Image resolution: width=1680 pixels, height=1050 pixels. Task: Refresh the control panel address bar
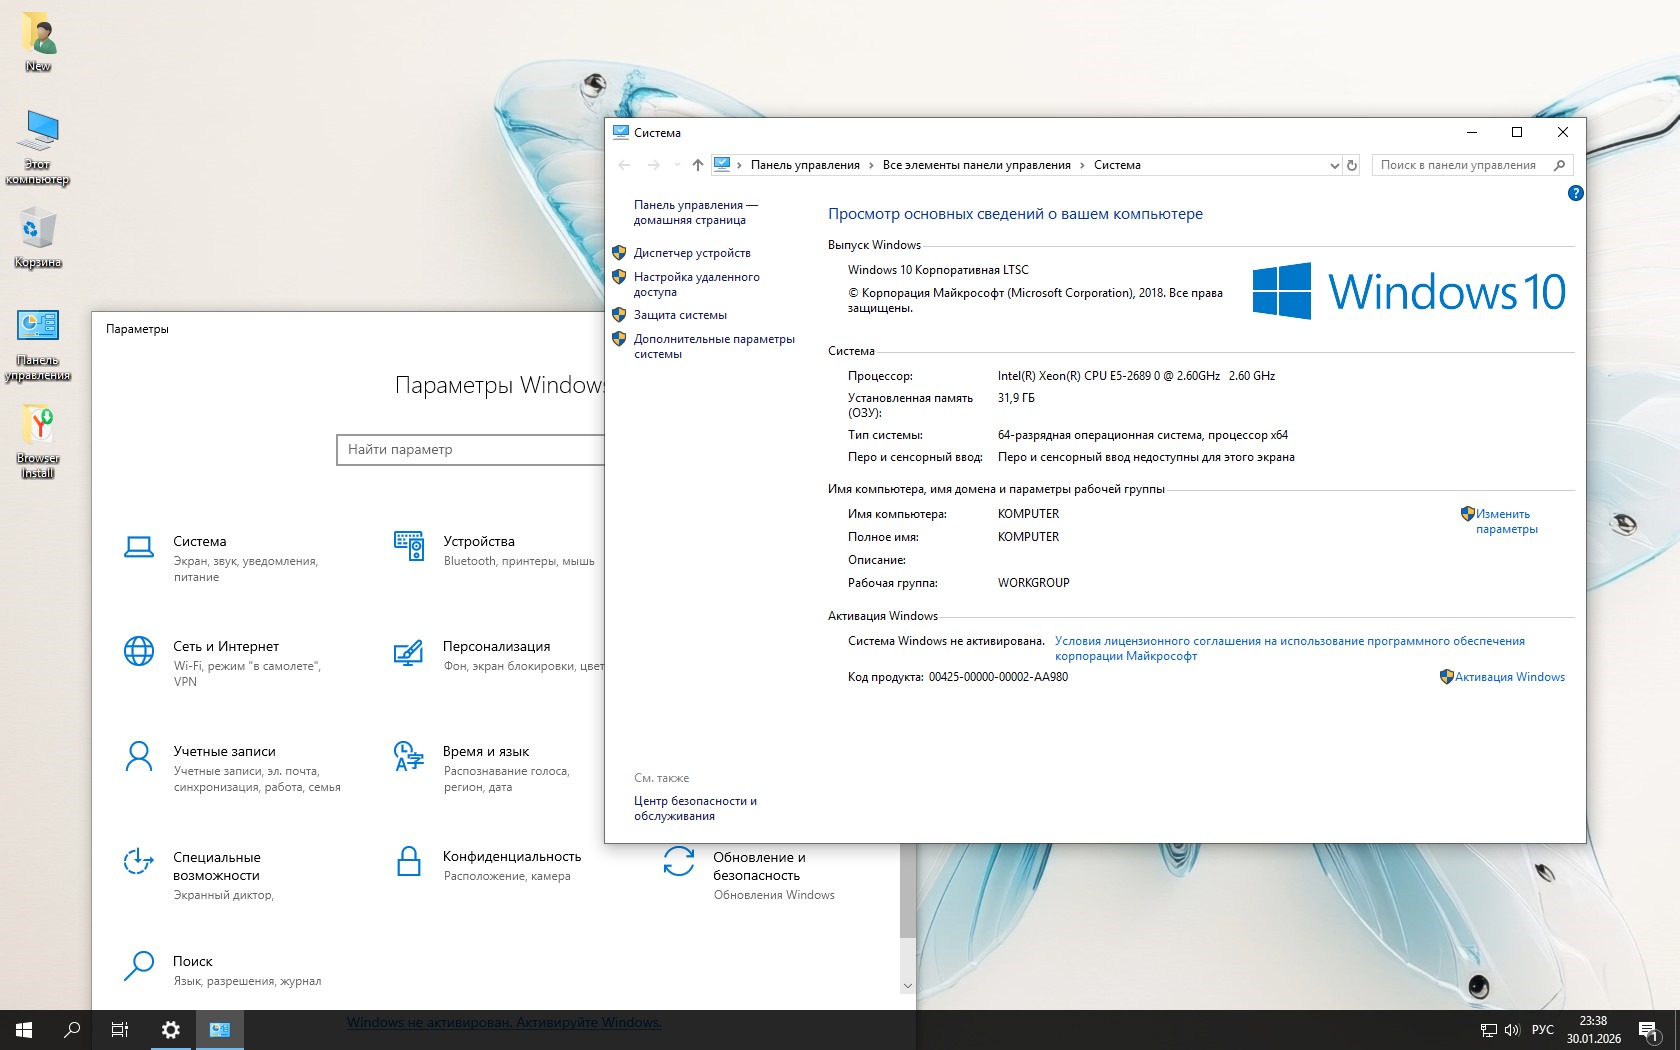(x=1352, y=165)
